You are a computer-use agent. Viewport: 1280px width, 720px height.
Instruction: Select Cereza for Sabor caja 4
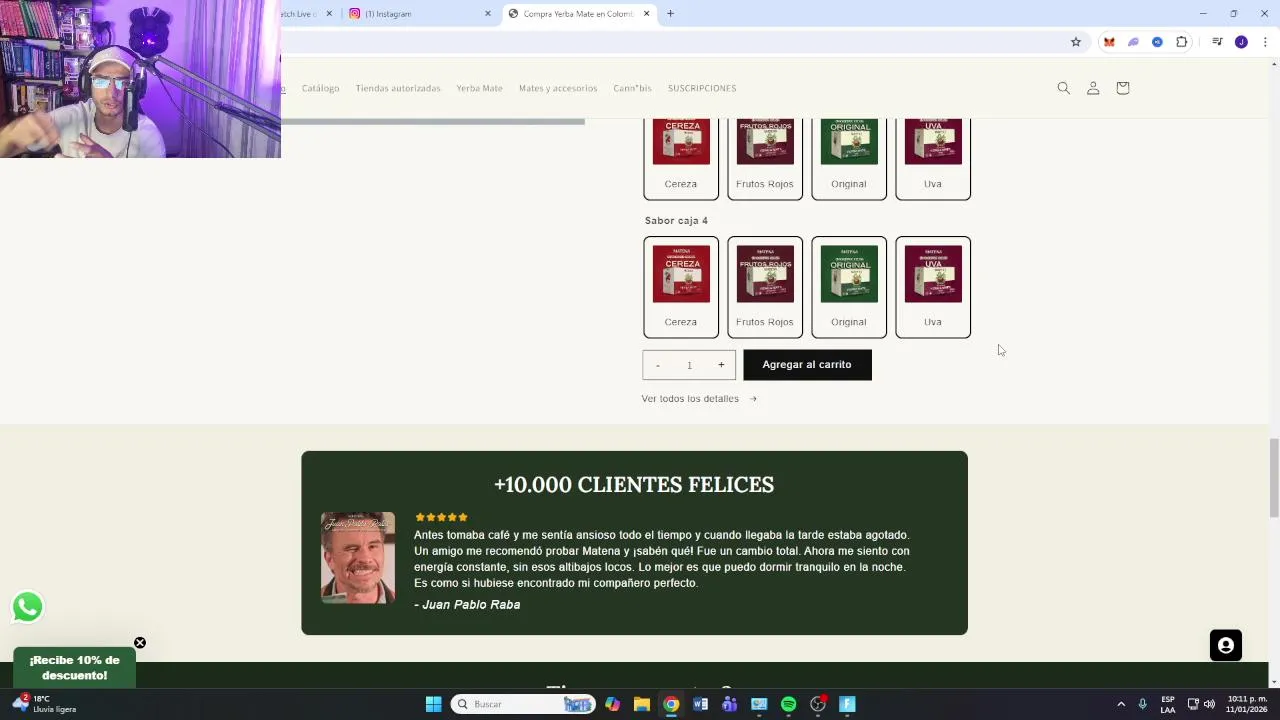pyautogui.click(x=681, y=287)
